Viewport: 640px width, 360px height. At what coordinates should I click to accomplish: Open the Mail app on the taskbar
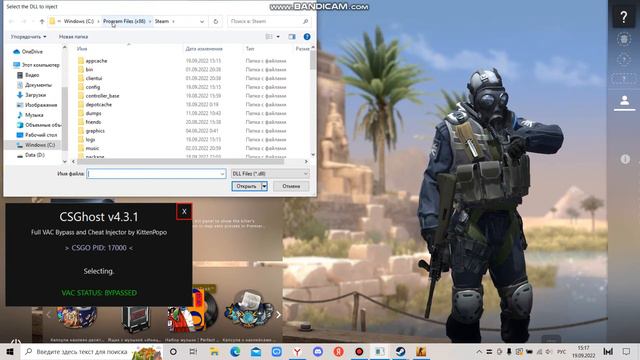[x=256, y=351]
